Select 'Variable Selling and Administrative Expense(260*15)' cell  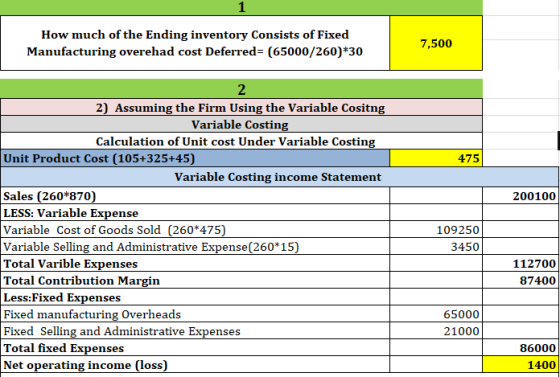click(x=195, y=246)
